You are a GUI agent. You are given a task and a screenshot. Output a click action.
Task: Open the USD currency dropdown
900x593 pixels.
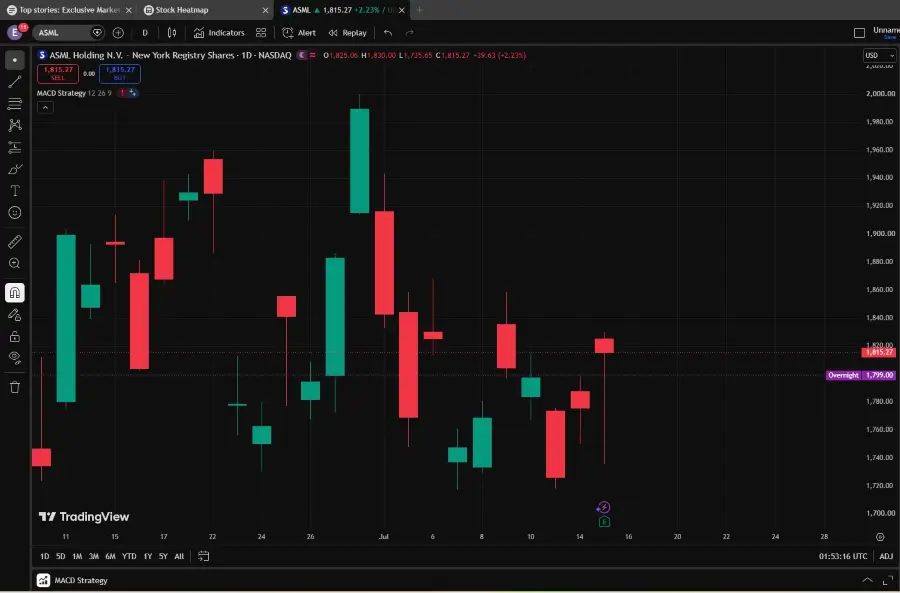tap(879, 55)
